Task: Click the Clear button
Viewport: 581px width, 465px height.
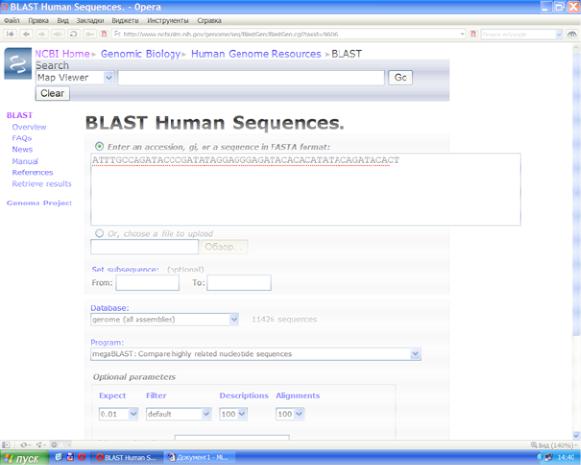Action: 52,93
